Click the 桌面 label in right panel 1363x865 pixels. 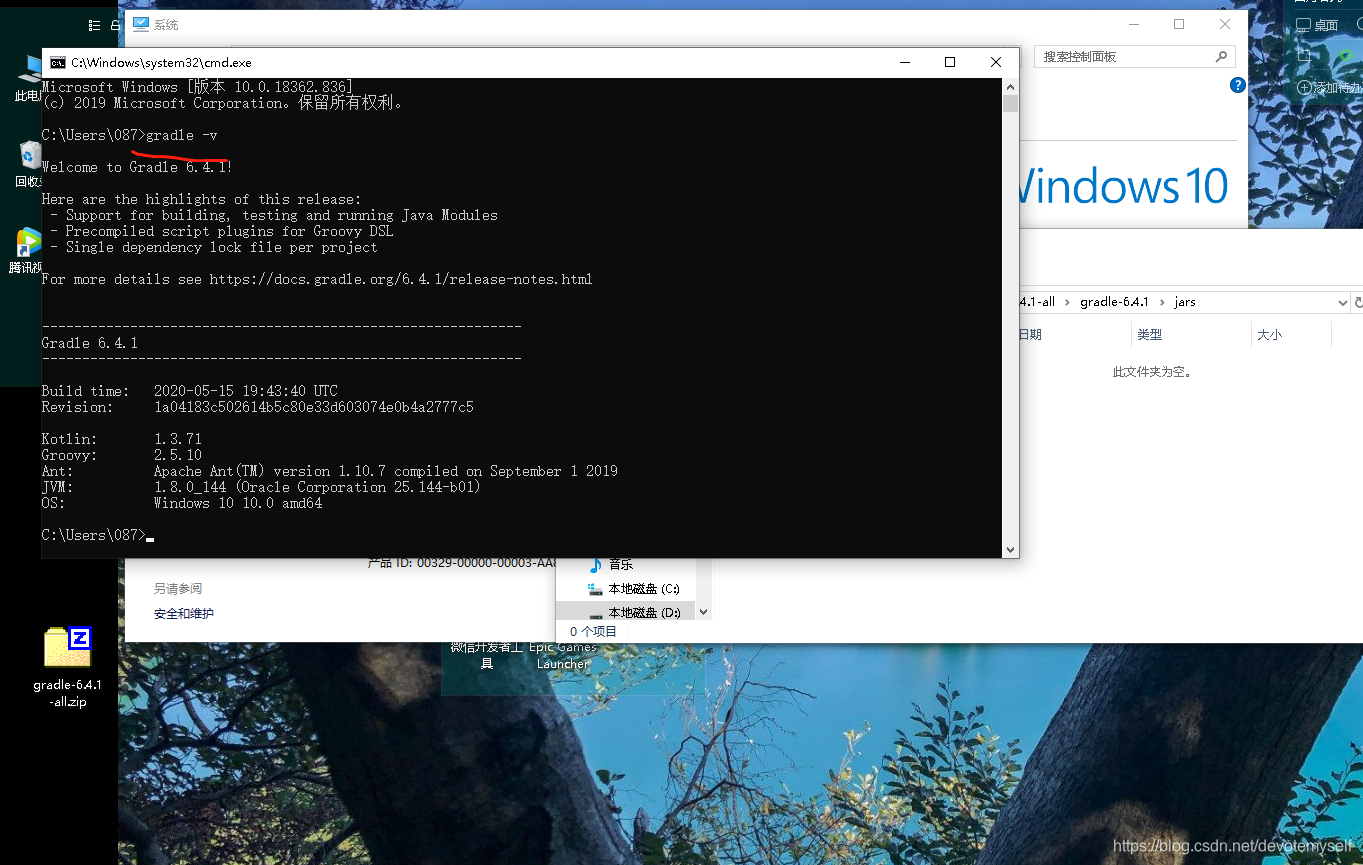tap(1326, 25)
